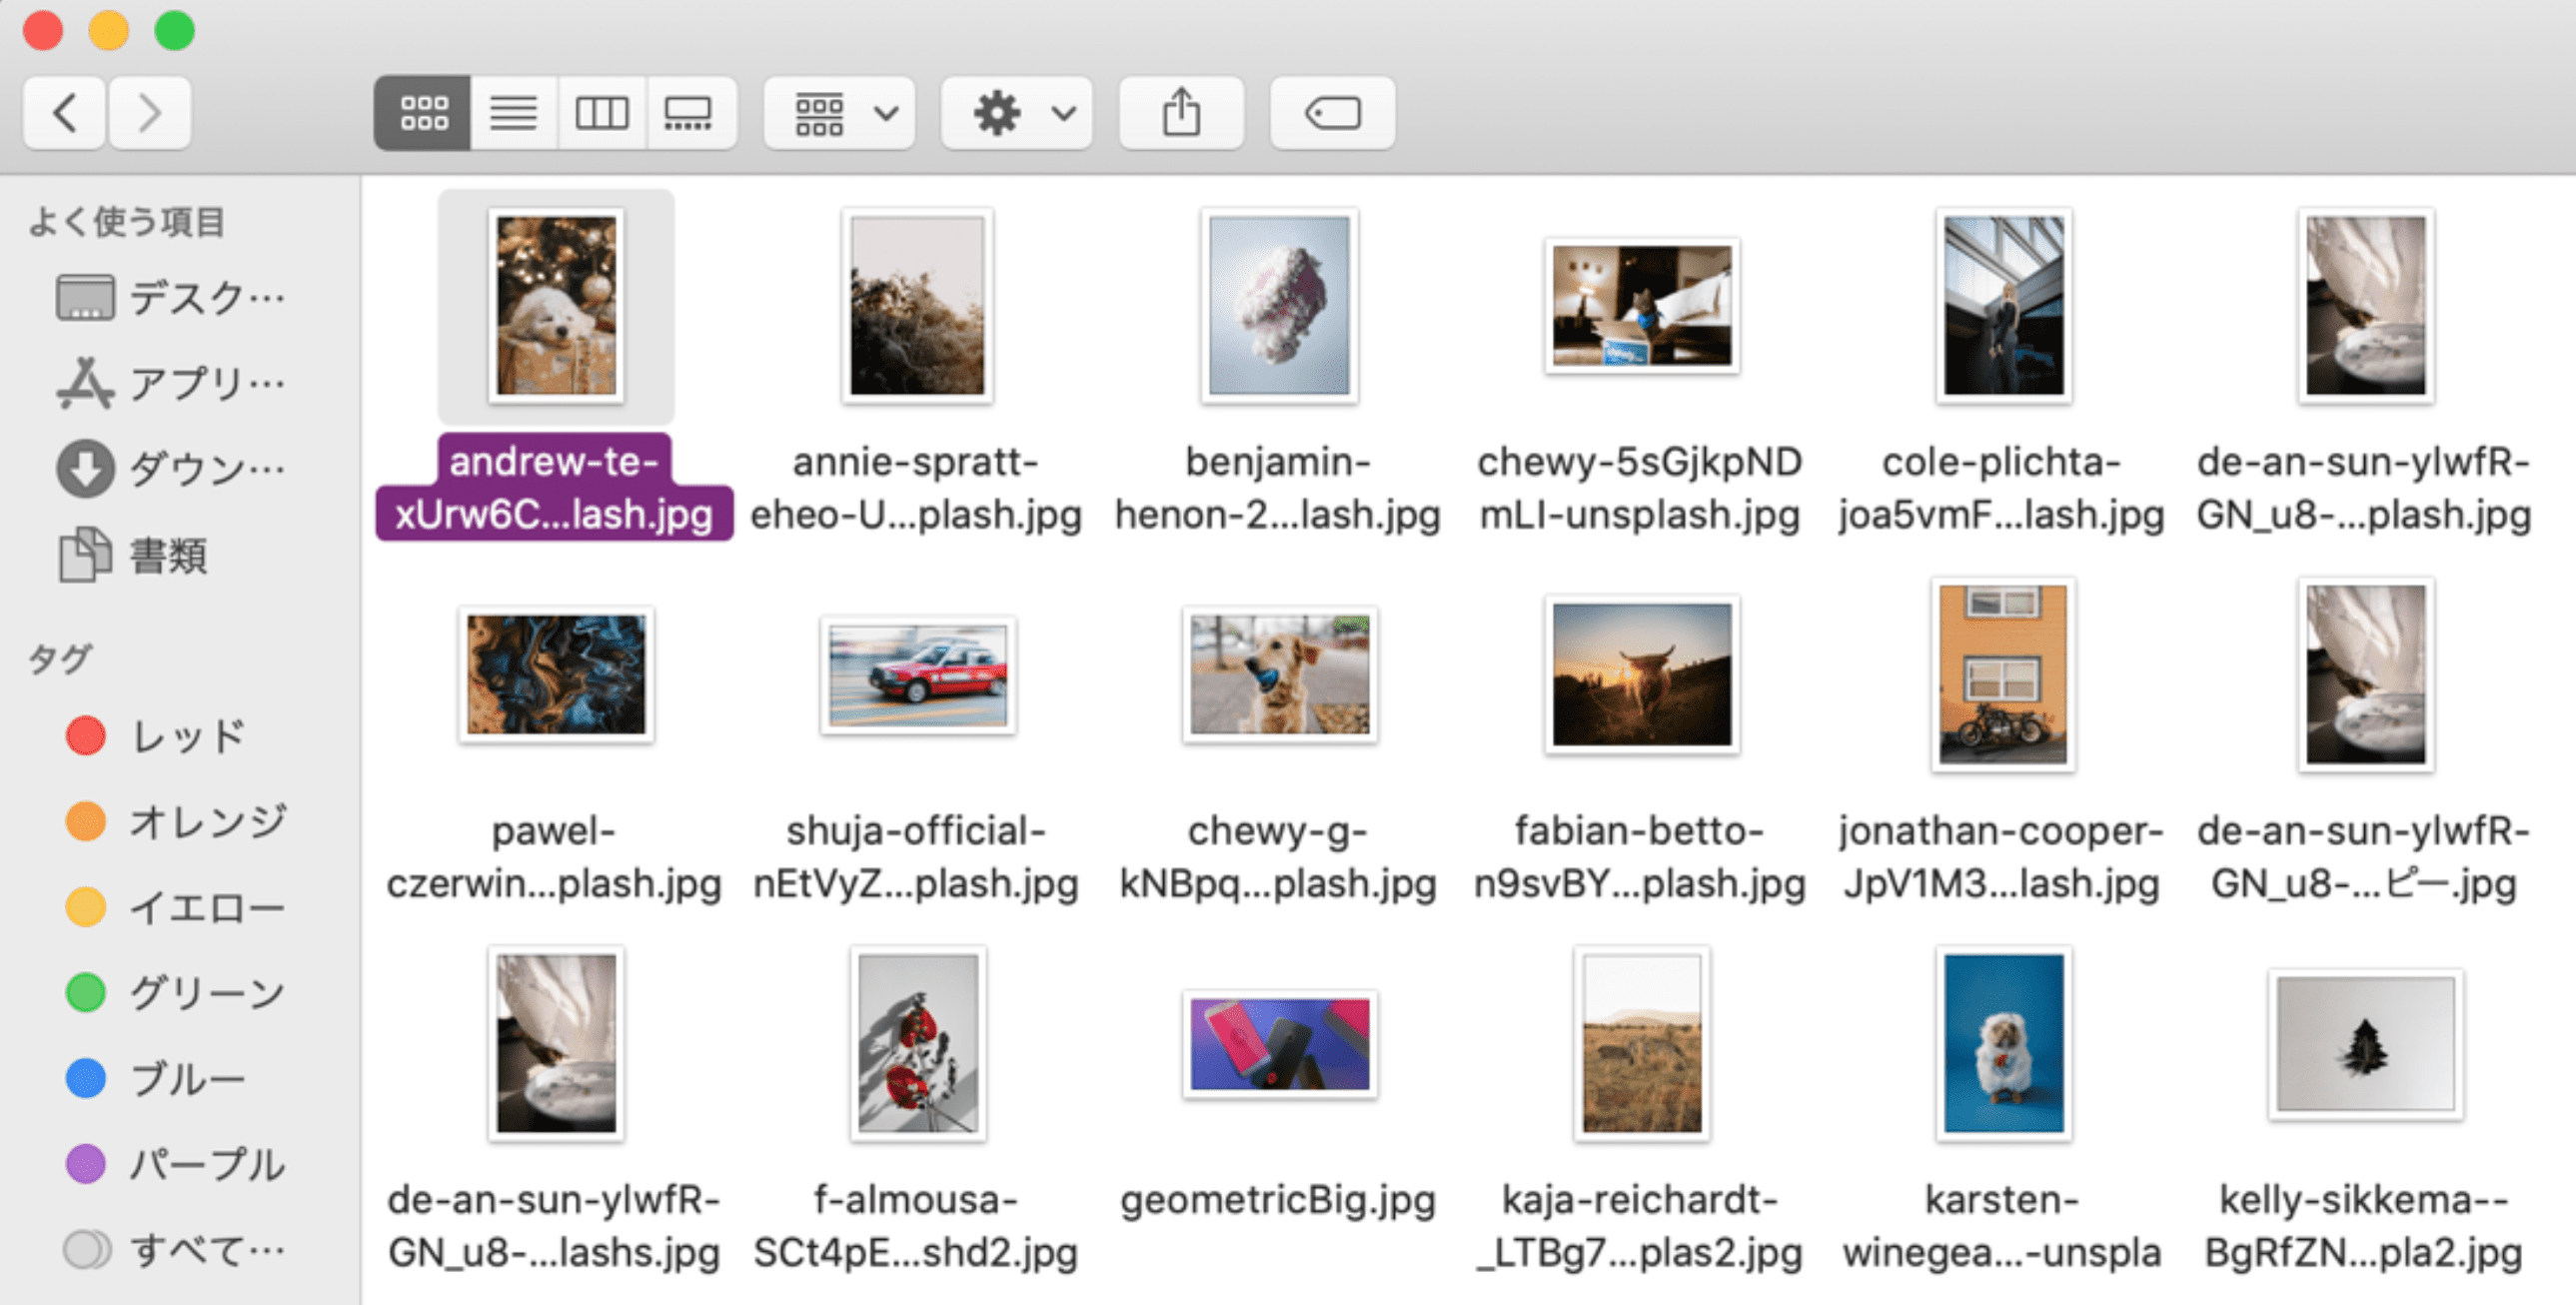Screen dimensions: 2576x1305
Task: Switch to column view
Action: (602, 113)
